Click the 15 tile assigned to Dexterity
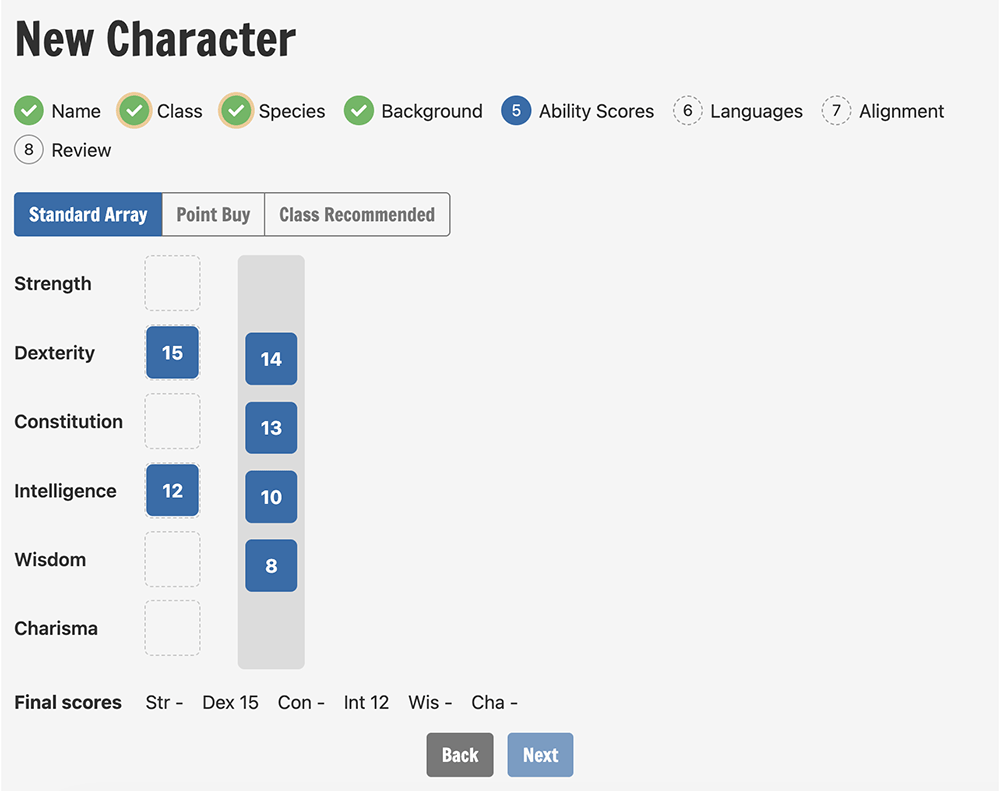This screenshot has height=791, width=1000. 172,352
